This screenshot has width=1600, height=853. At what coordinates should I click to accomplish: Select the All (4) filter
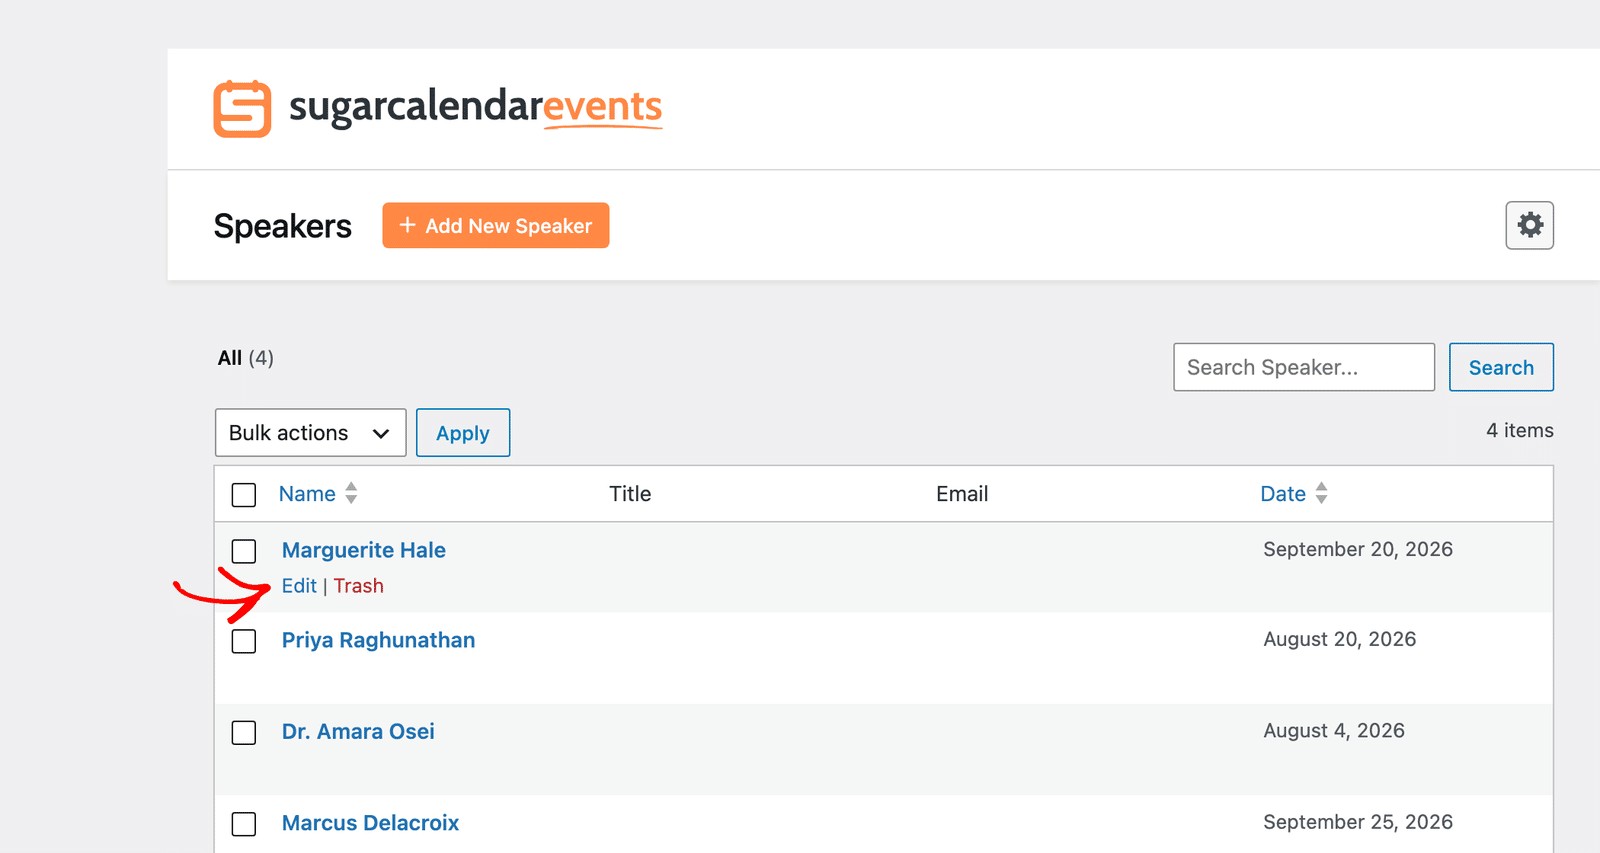click(246, 358)
